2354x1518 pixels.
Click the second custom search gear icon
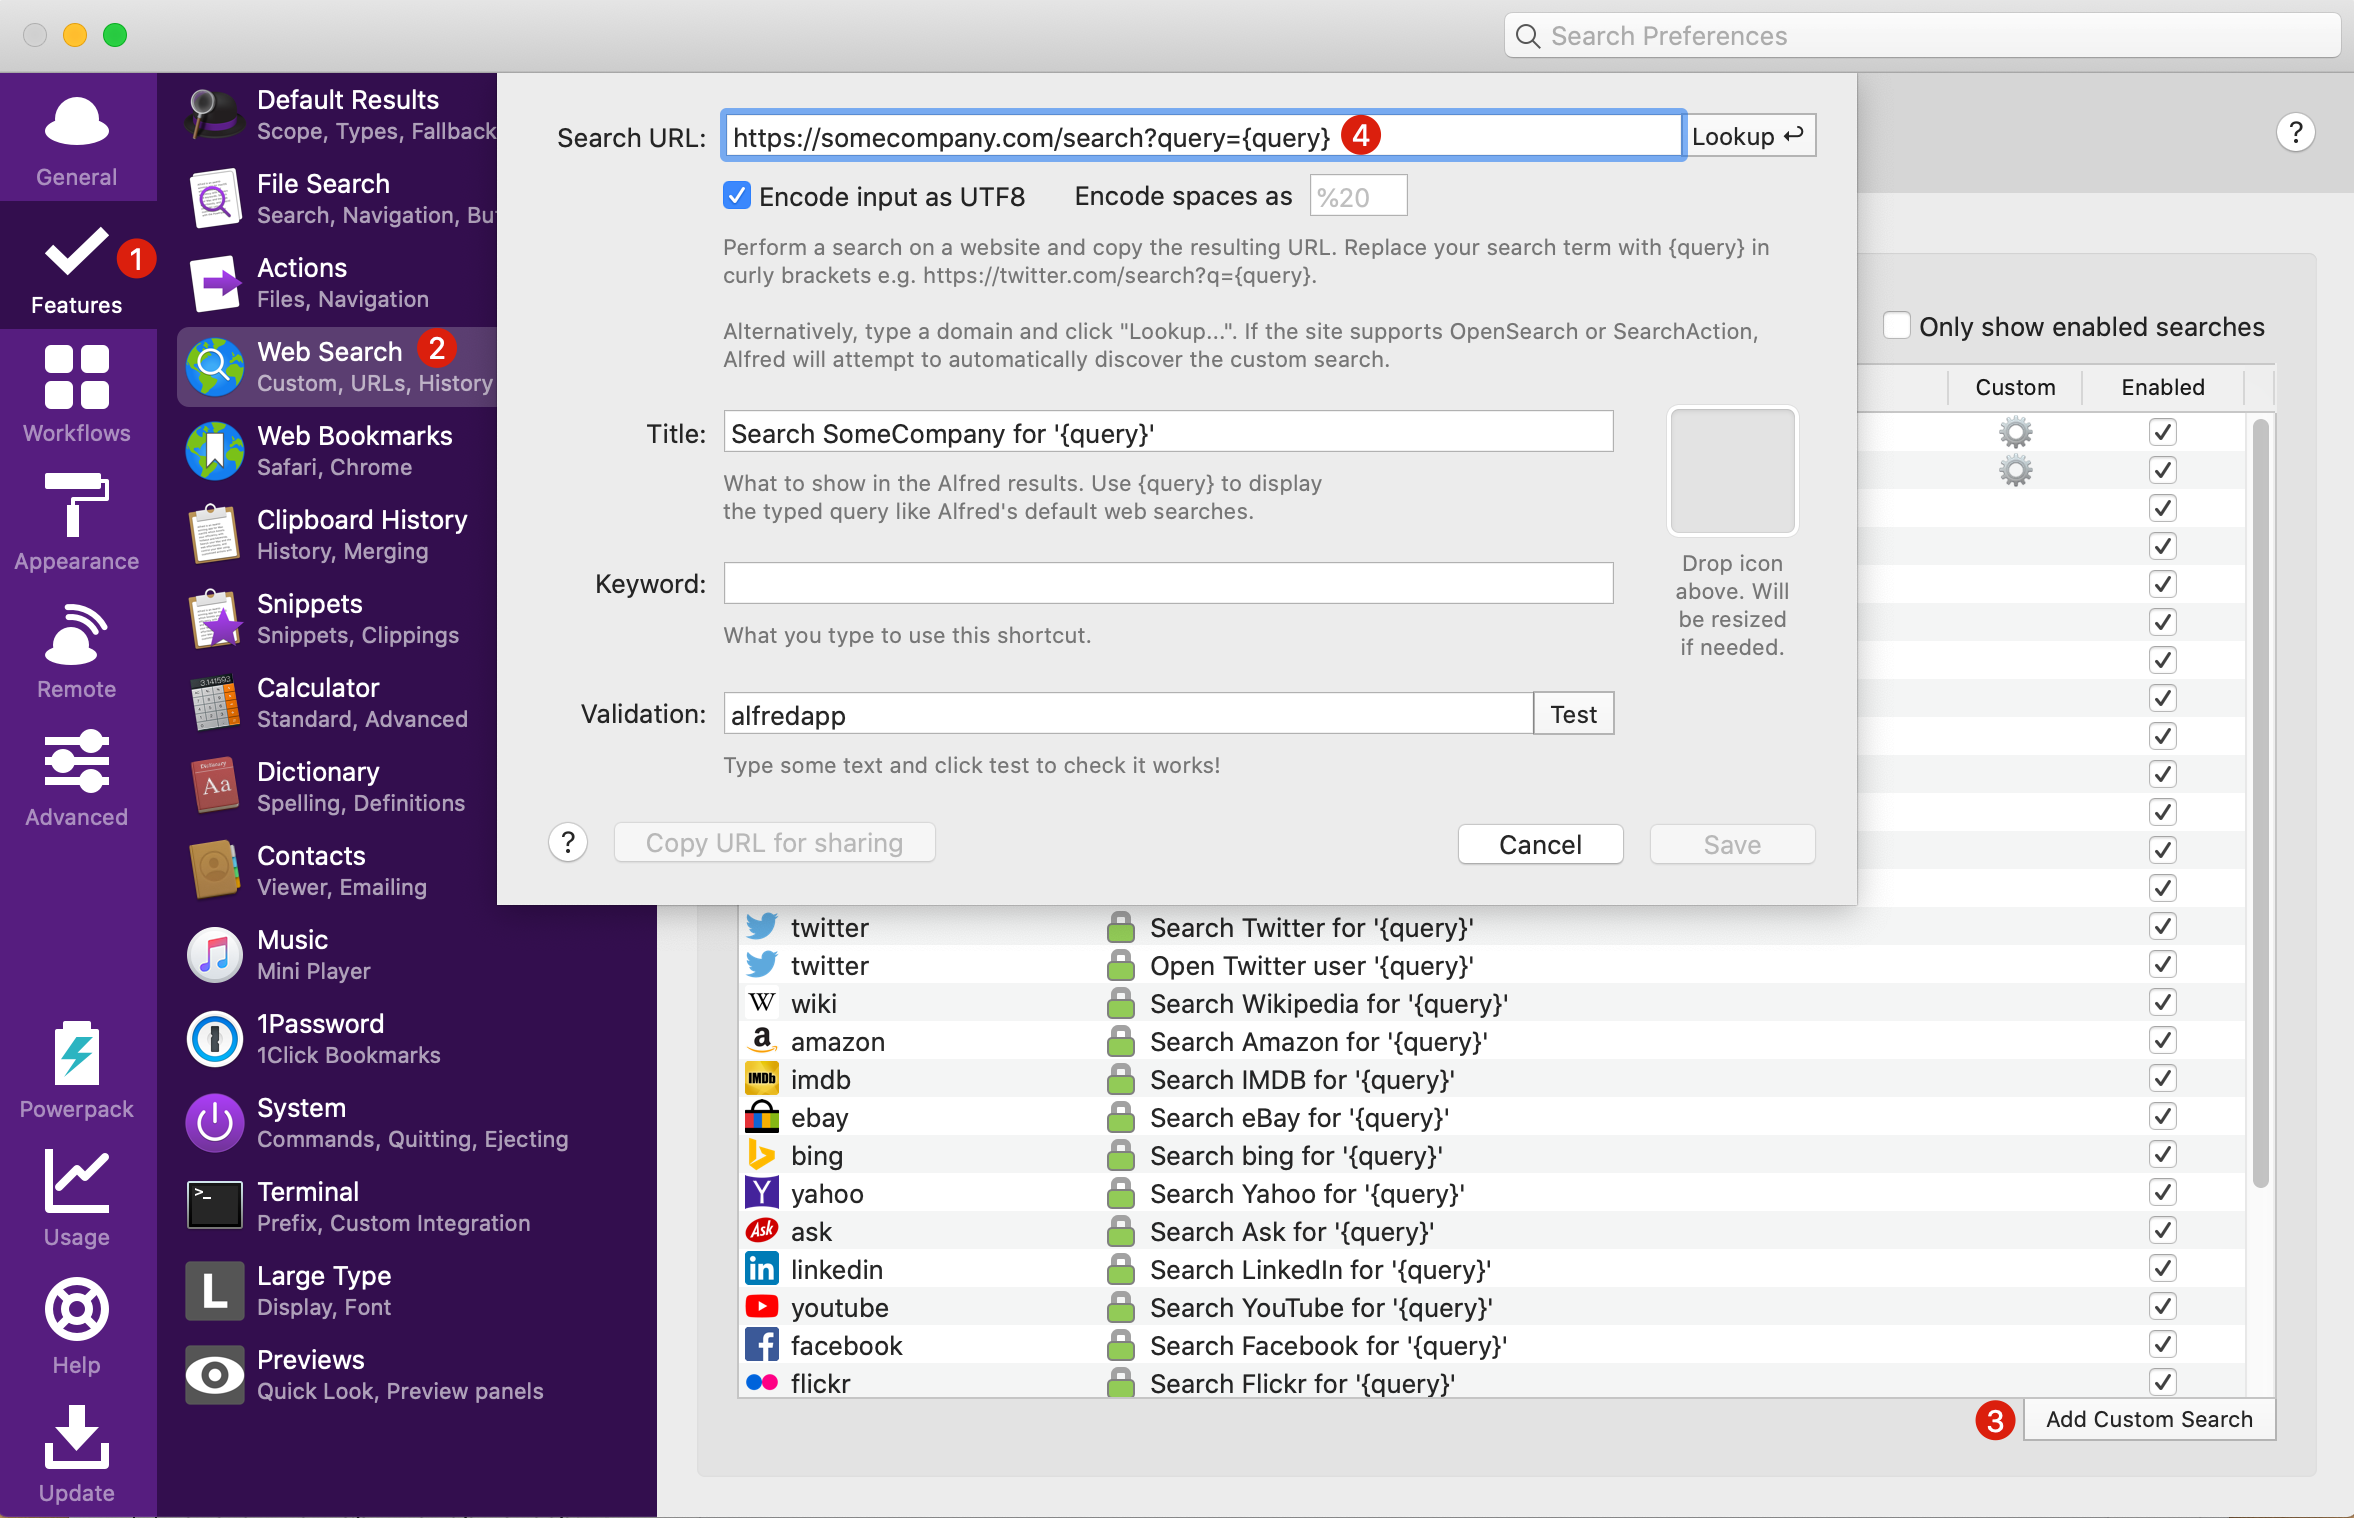2015,470
